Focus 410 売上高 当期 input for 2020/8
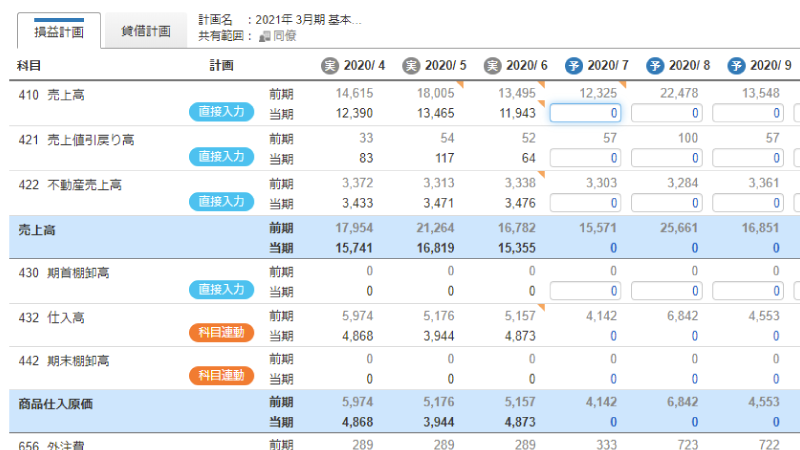The width and height of the screenshot is (800, 450). click(667, 113)
